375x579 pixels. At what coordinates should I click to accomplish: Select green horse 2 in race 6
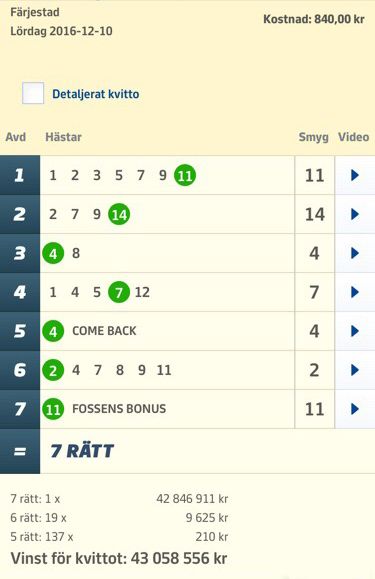point(53,370)
